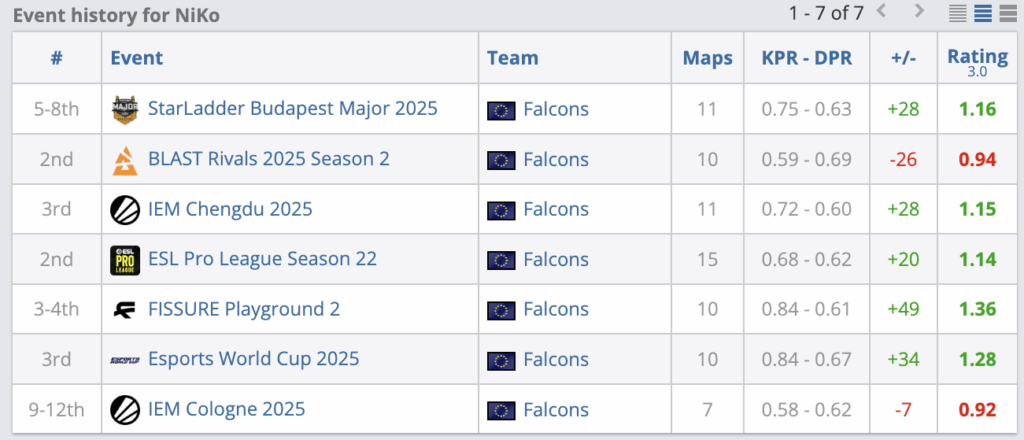Click the StarLadder Budapest Major event logo
The height and width of the screenshot is (440, 1024).
tap(125, 109)
